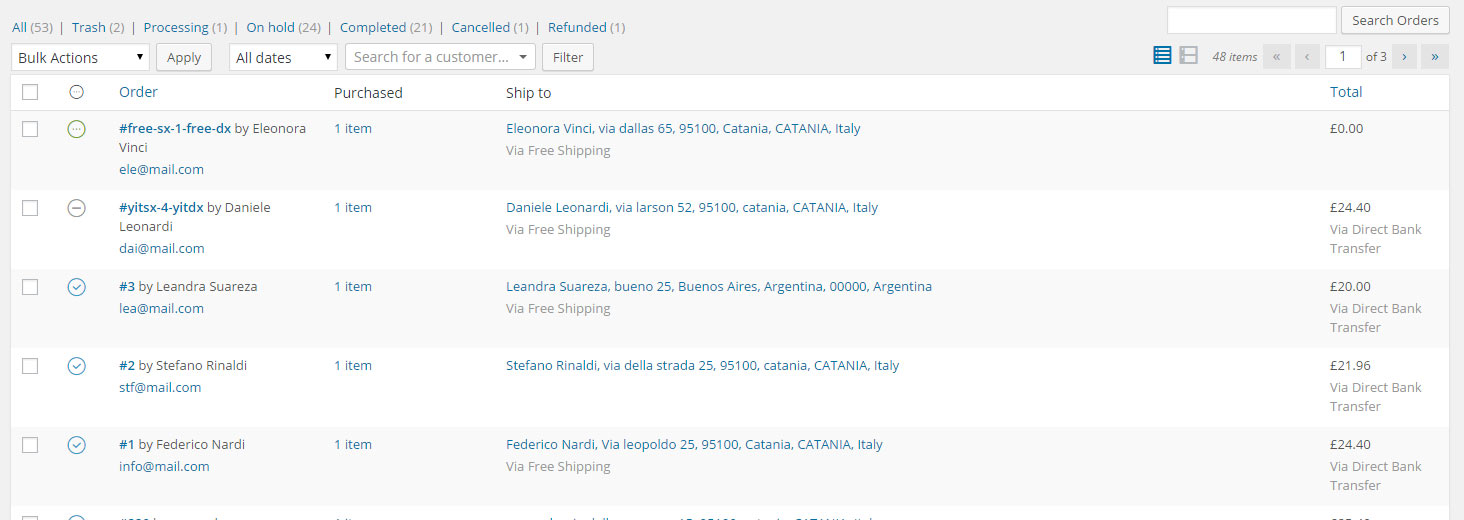
Task: Check the select-all orders checkbox
Action: tap(30, 92)
